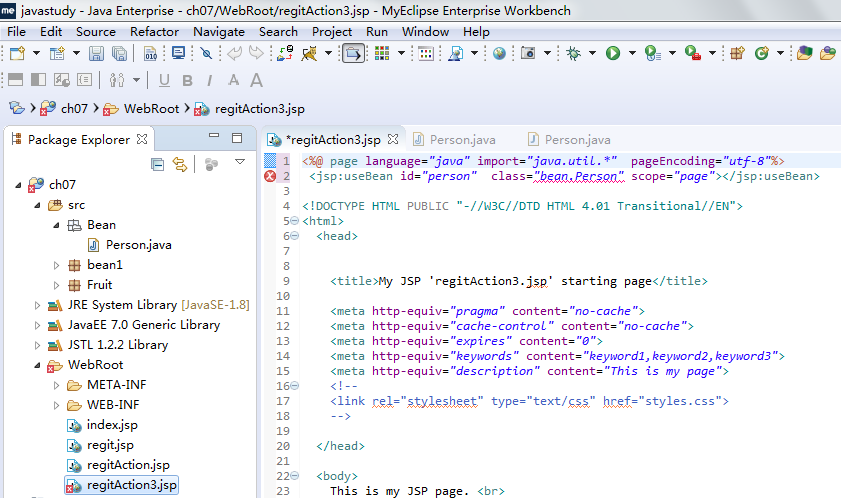Image resolution: width=841 pixels, height=498 pixels.
Task: Click the larger font size A icon
Action: [256, 80]
